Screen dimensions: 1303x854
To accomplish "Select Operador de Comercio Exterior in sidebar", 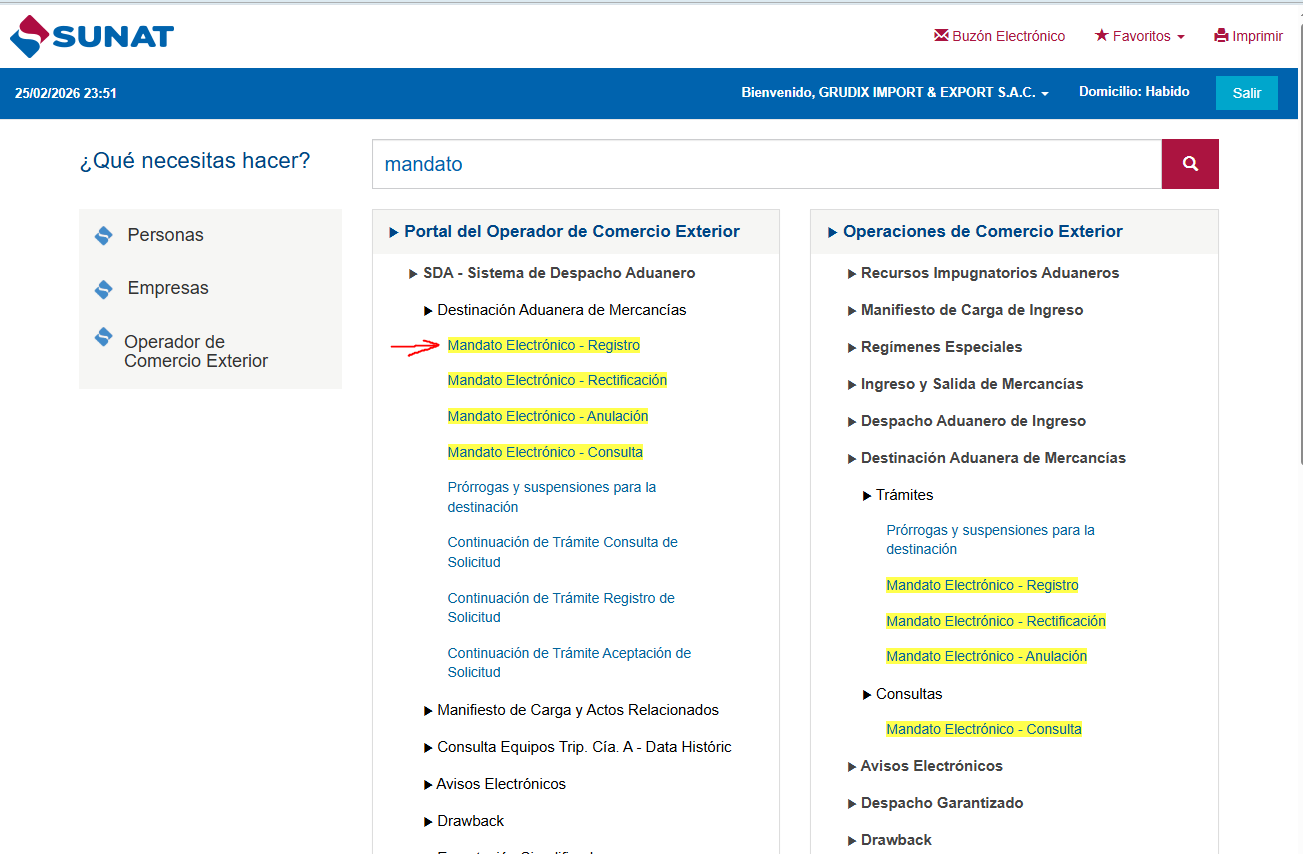I will tap(196, 351).
